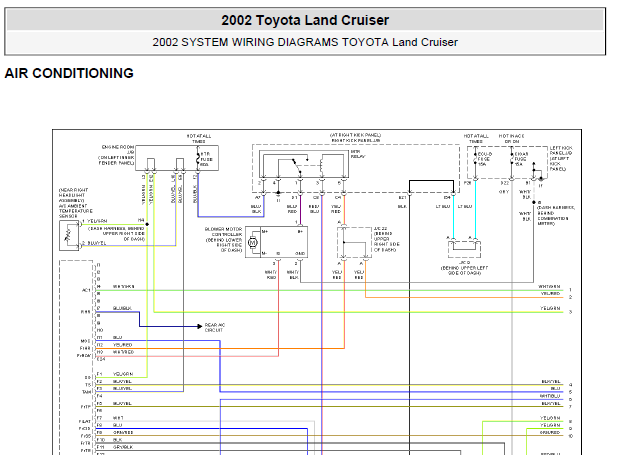Click the BLU/BLK label on terminal 7 row
This screenshot has height=455, width=617.
pos(122,308)
